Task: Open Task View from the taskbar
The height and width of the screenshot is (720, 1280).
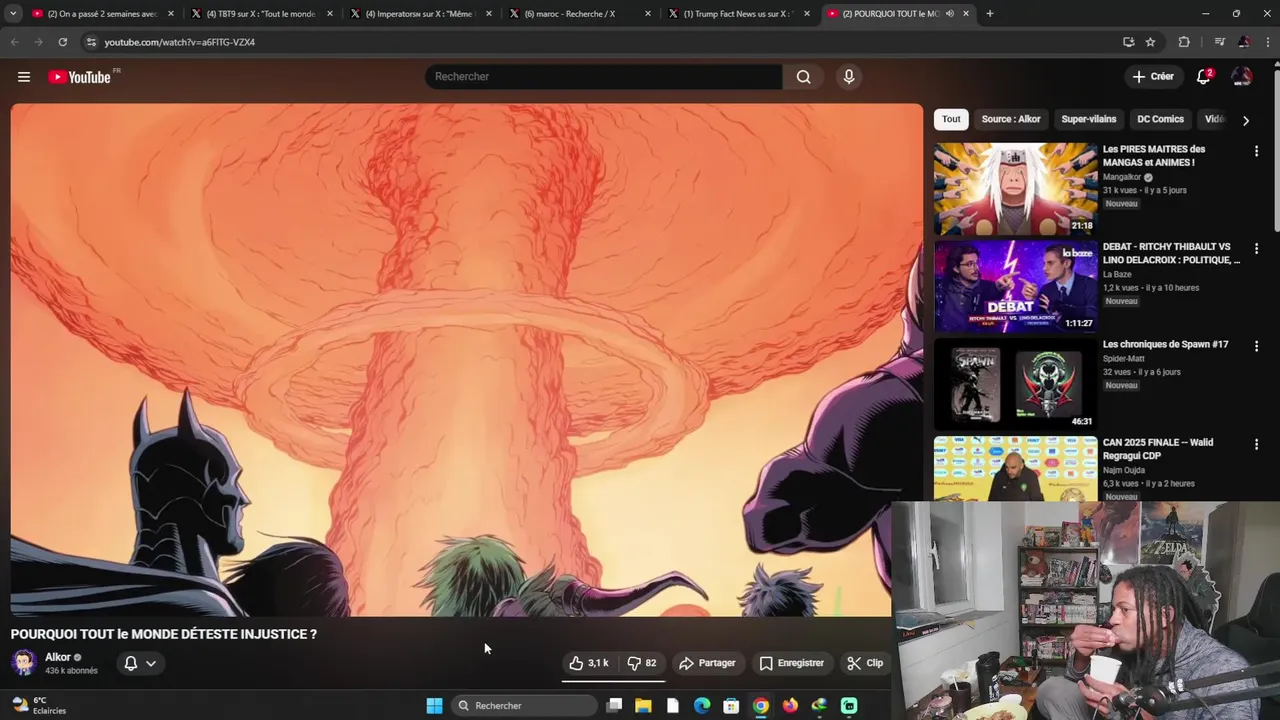Action: [x=614, y=706]
